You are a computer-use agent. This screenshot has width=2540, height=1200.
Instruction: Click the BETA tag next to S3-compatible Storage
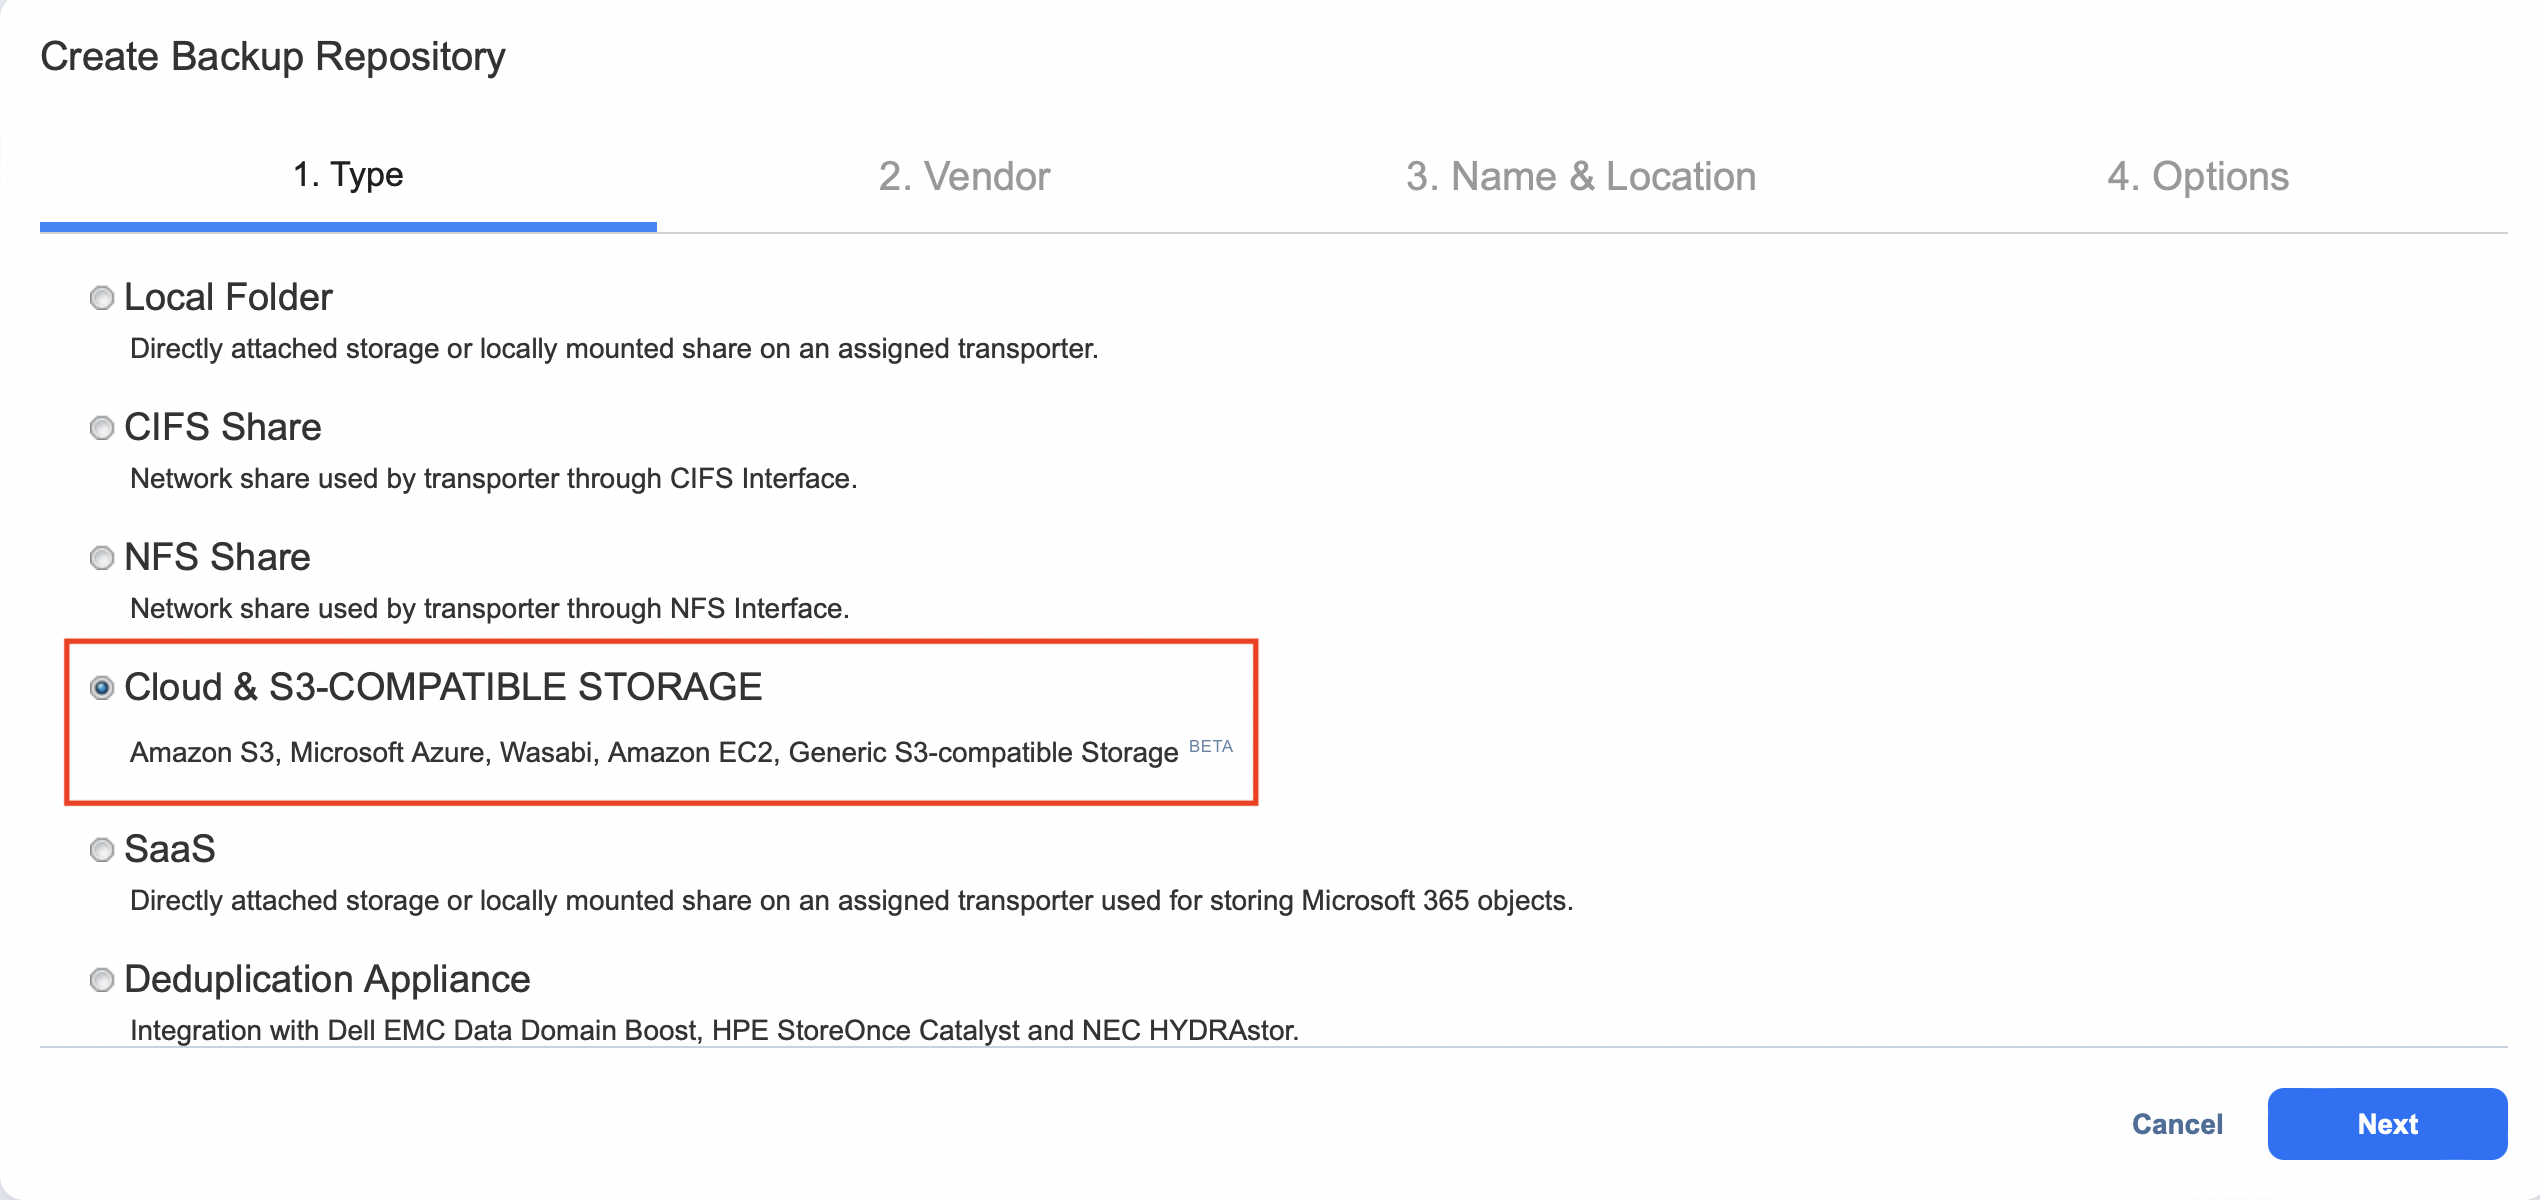coord(1210,746)
